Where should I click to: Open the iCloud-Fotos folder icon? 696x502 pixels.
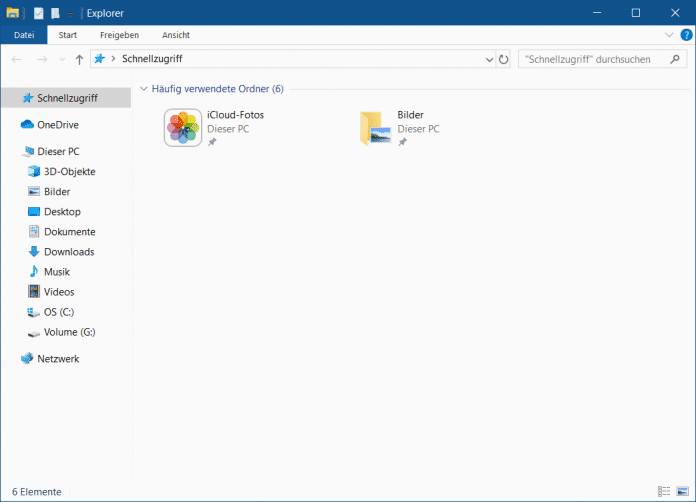pos(183,128)
